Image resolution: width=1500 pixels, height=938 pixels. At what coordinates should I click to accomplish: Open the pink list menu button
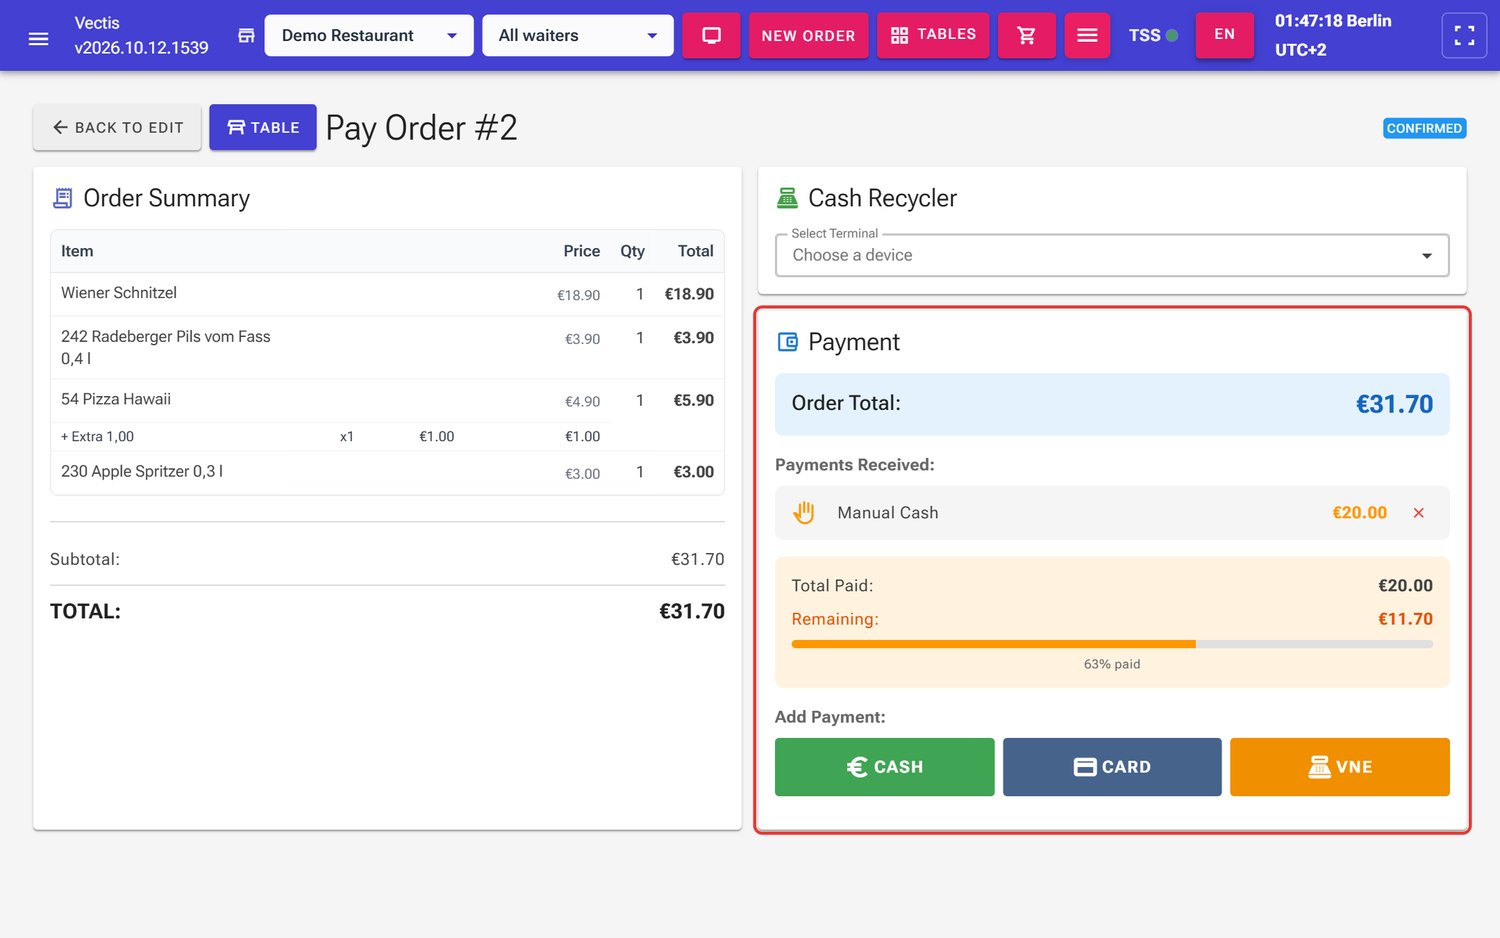(1087, 36)
